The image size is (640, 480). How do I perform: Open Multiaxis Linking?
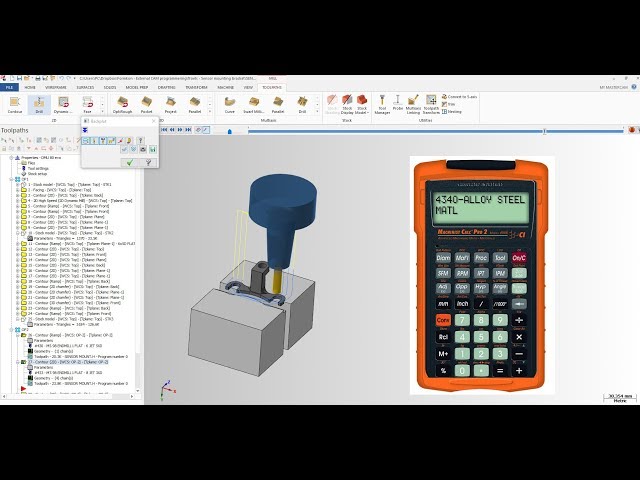click(413, 104)
